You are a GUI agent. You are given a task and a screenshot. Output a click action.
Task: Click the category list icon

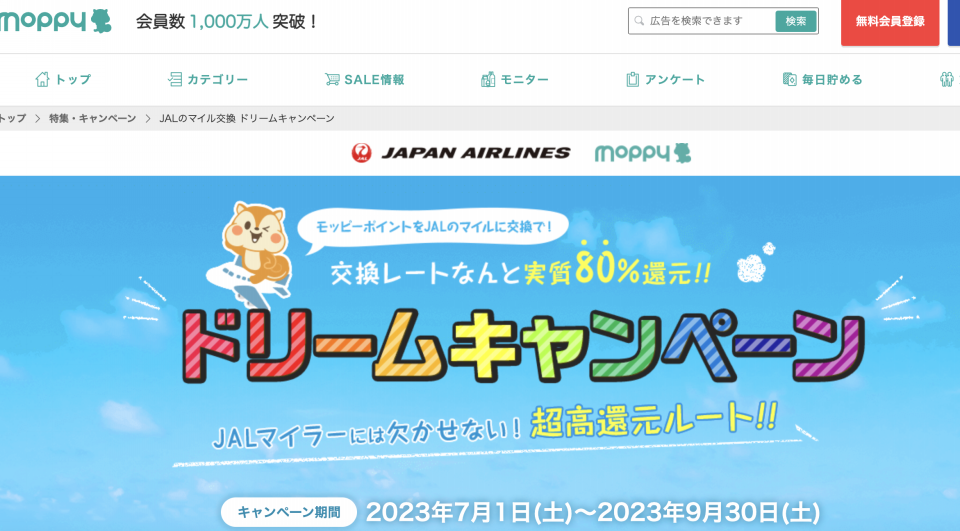click(175, 79)
